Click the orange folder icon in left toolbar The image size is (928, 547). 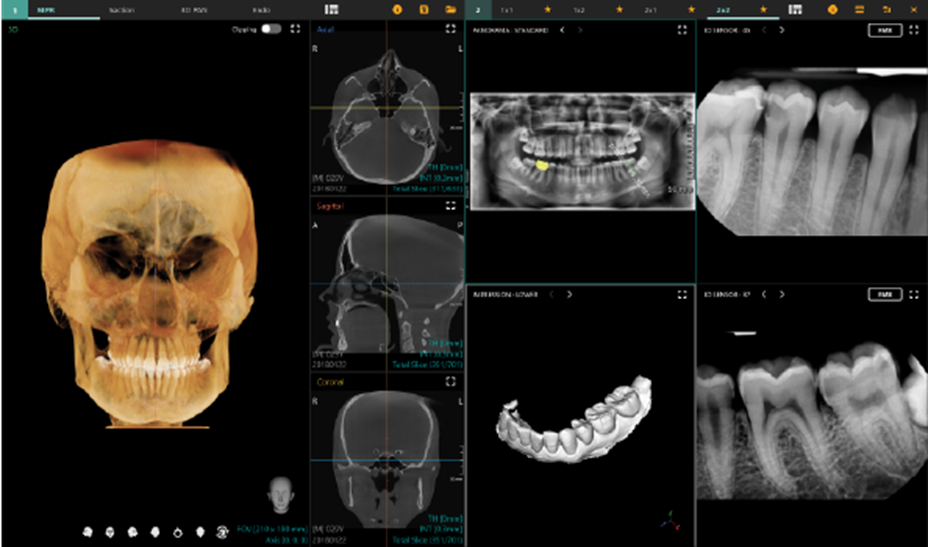(x=451, y=9)
